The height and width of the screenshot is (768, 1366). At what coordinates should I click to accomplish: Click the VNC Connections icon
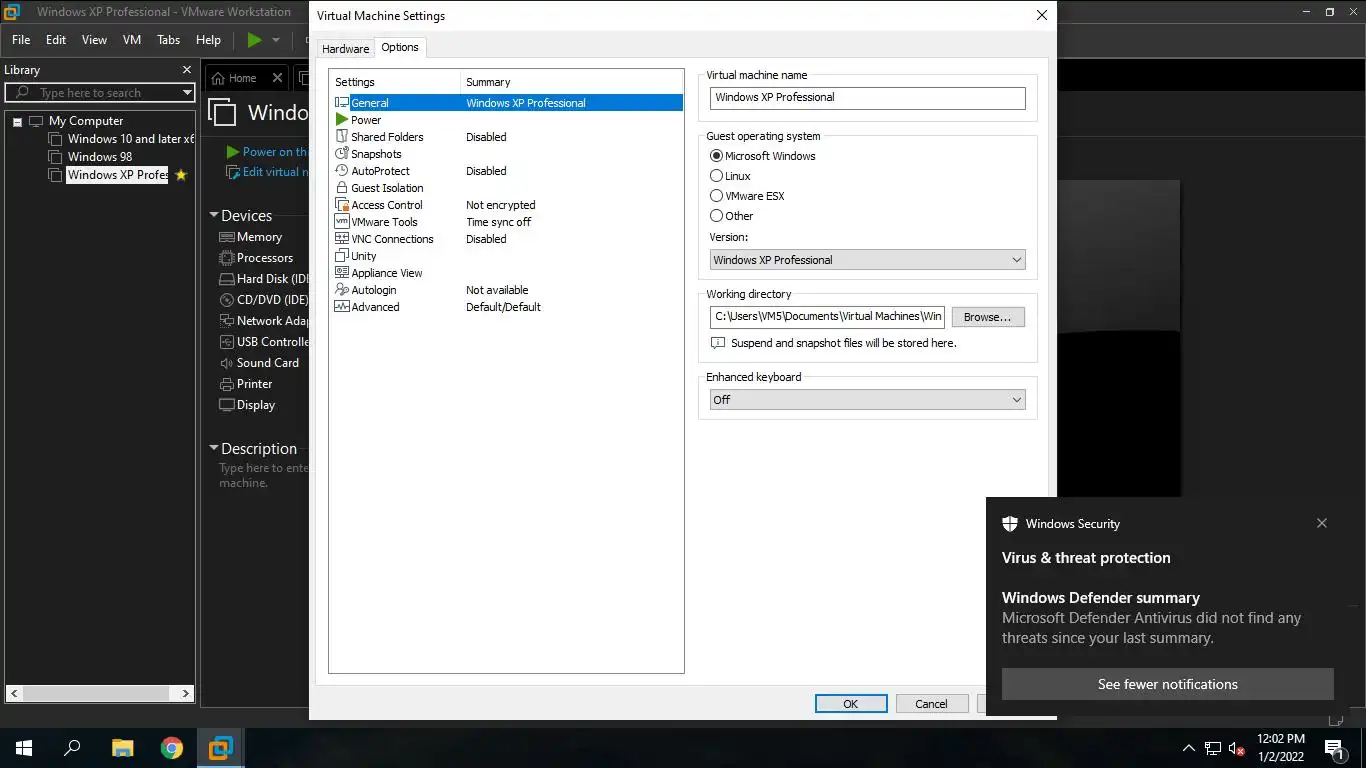(342, 239)
